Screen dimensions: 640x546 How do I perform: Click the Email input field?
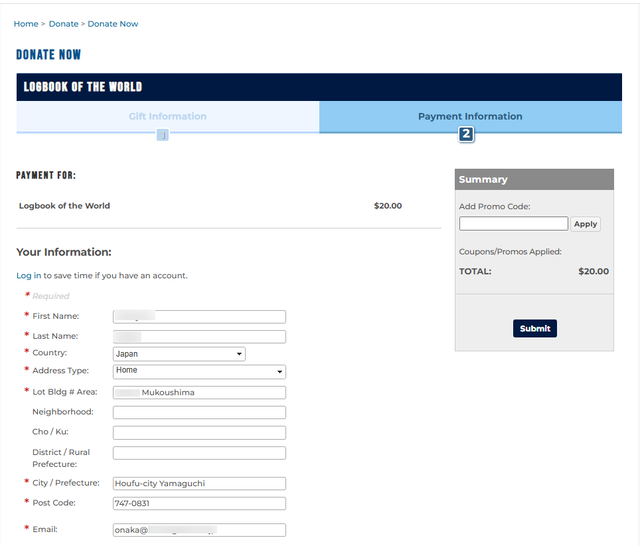(199, 530)
